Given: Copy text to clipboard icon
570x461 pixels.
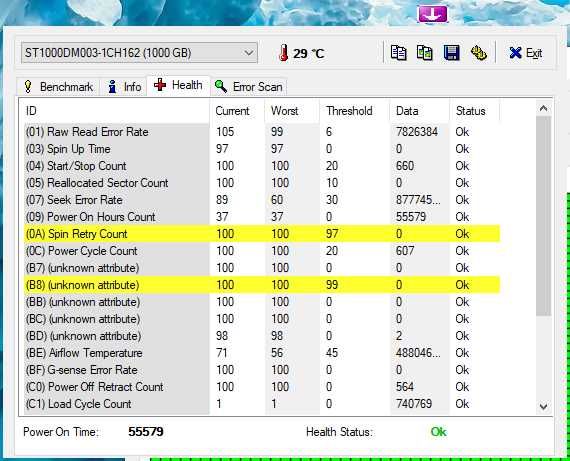Looking at the screenshot, I should (399, 53).
